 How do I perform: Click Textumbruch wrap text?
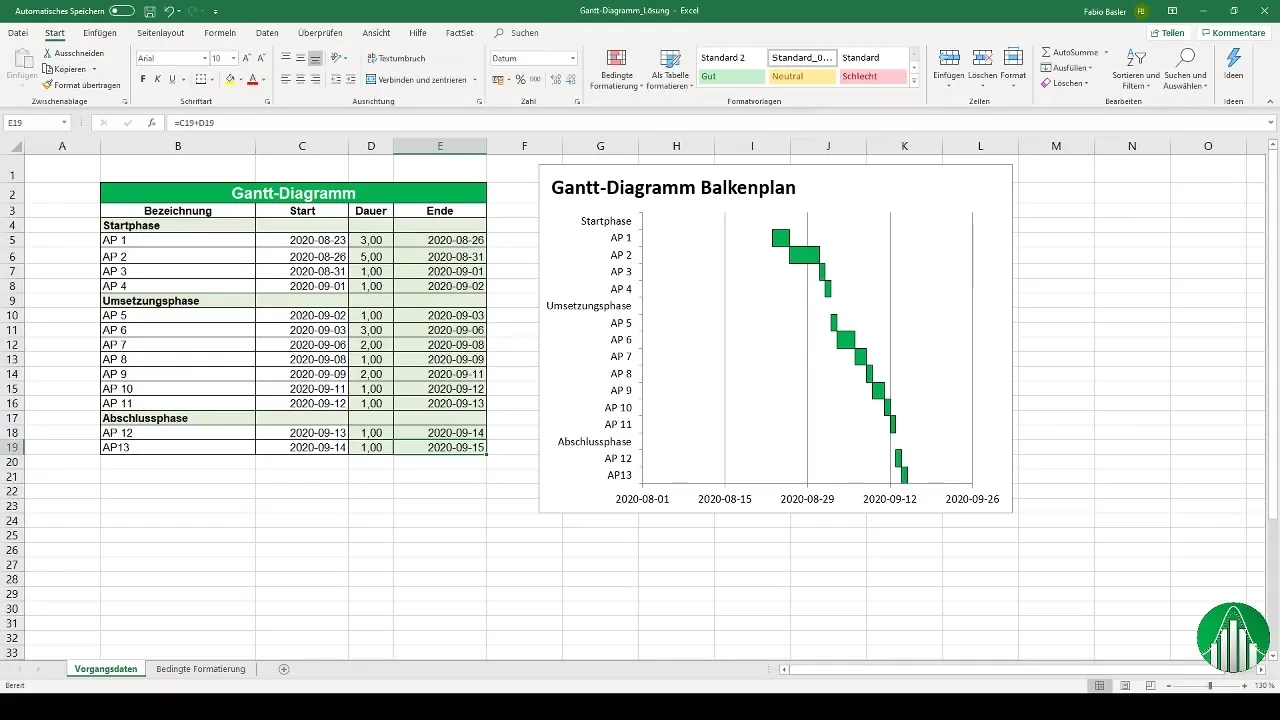tap(396, 58)
